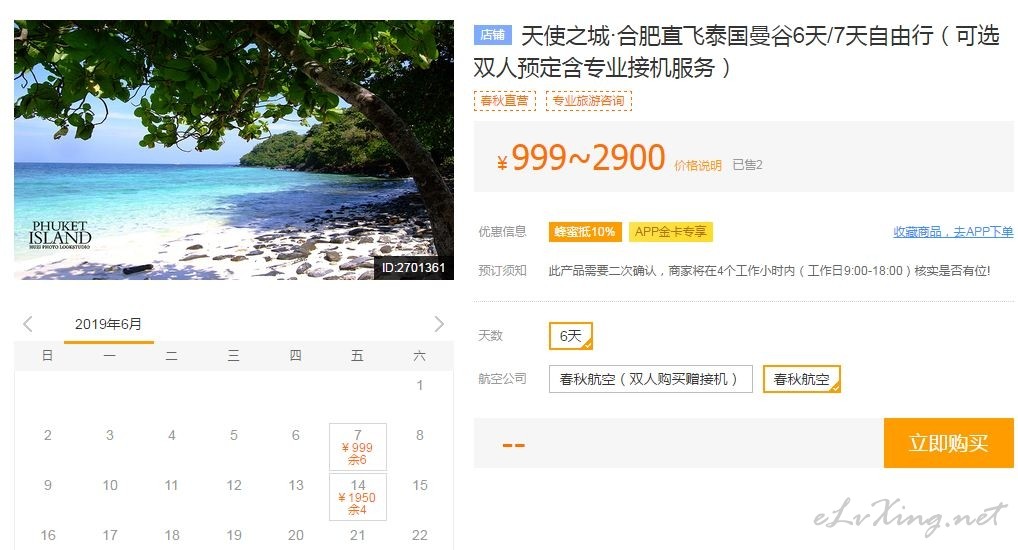Viewport: 1018px width, 550px height.
Task: Go to previous month in calendar
Action: click(27, 323)
